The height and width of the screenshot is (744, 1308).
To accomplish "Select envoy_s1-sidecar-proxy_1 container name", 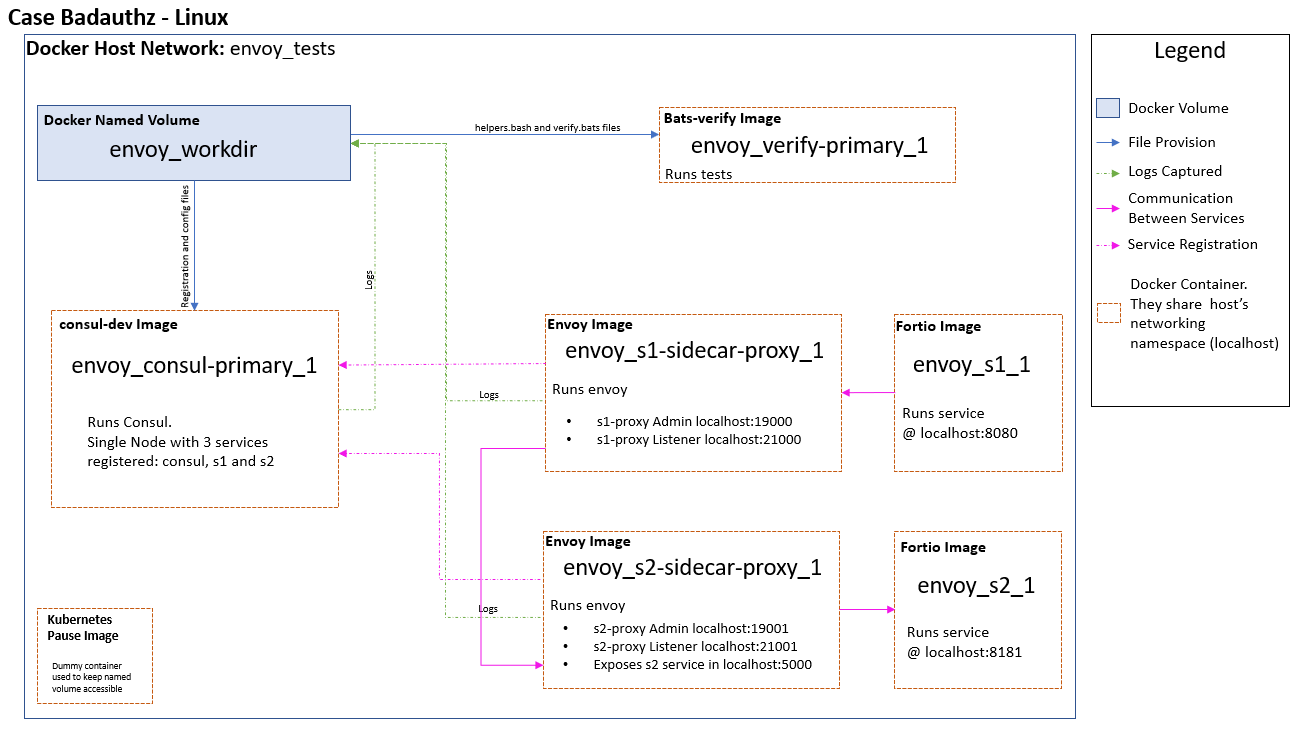I will (x=694, y=351).
